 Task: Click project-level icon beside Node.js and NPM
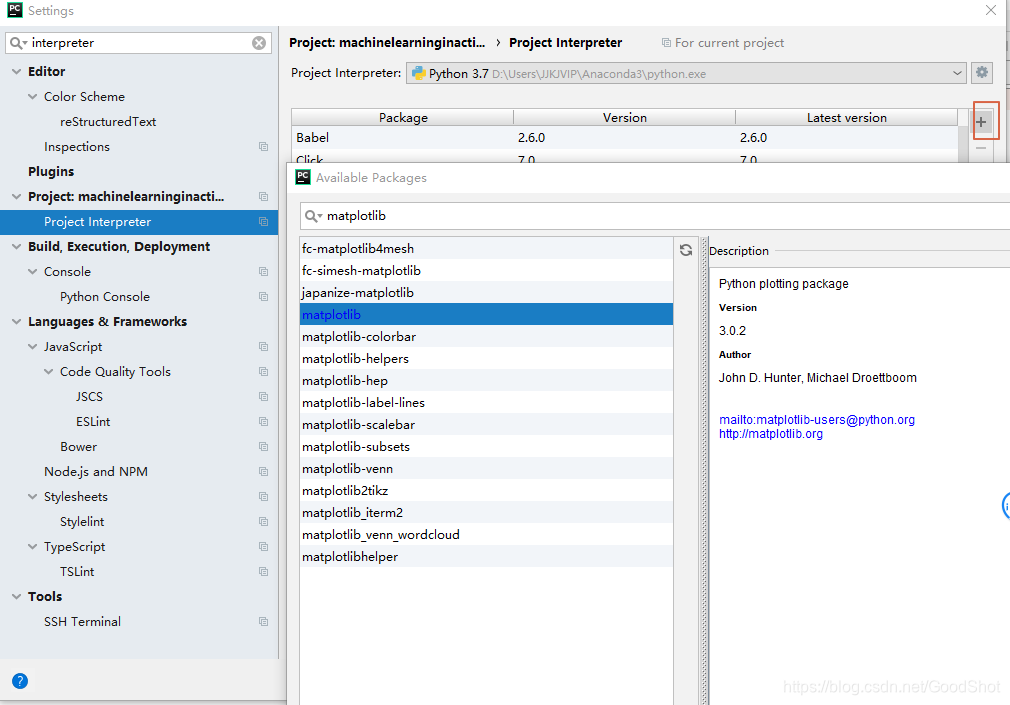click(263, 472)
